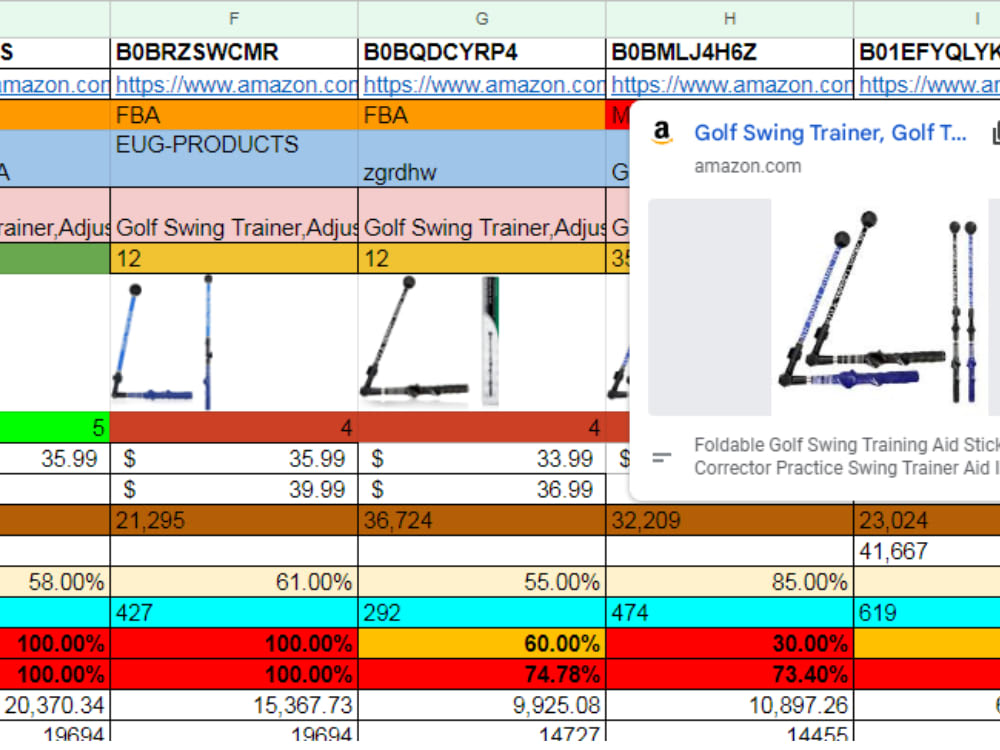Select the 23,024 rank cell
Image resolution: width=1000 pixels, height=750 pixels.
coord(927,520)
